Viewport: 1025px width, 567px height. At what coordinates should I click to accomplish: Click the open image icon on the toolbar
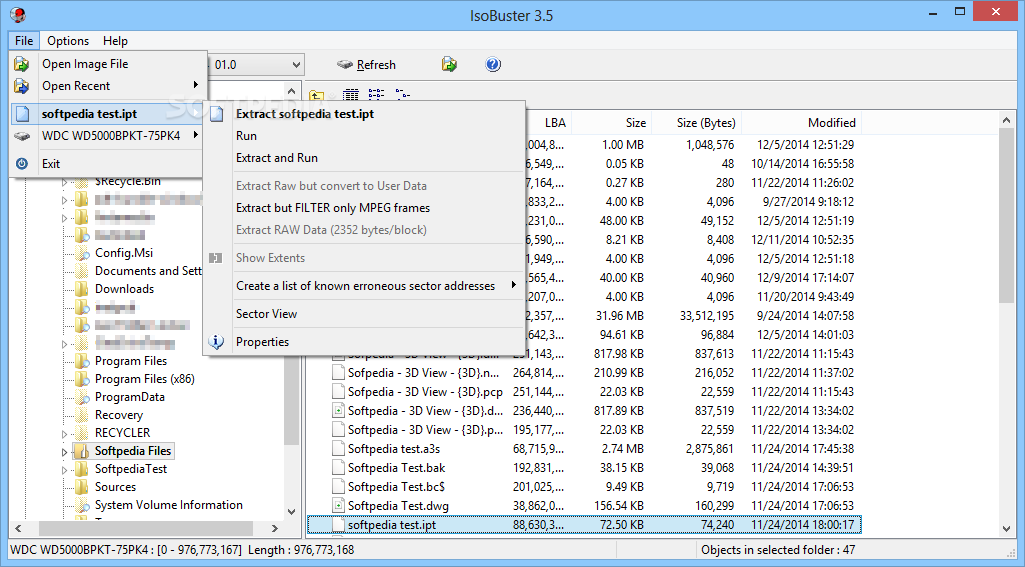click(449, 64)
